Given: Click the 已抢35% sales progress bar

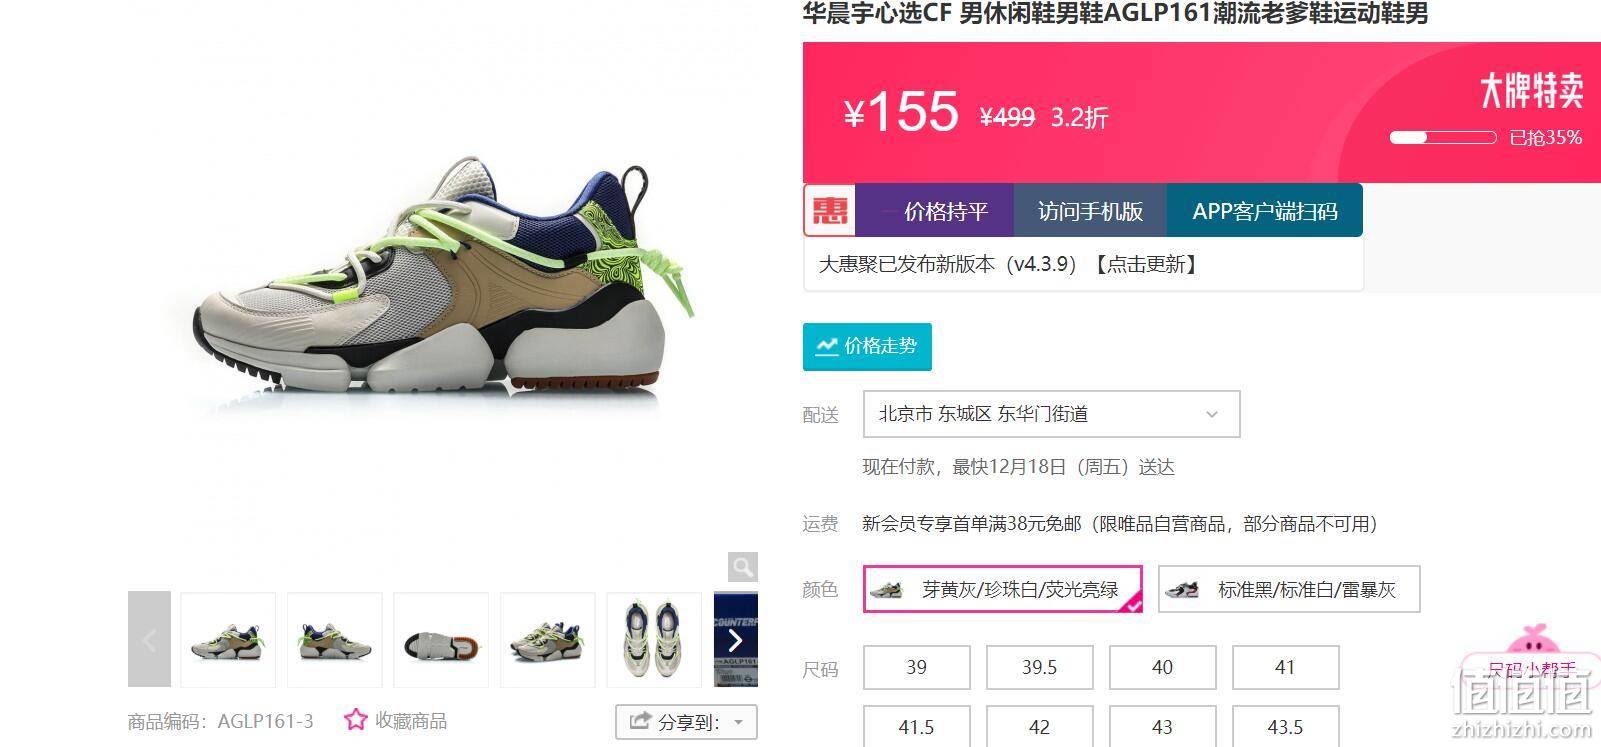Looking at the screenshot, I should (x=1442, y=137).
